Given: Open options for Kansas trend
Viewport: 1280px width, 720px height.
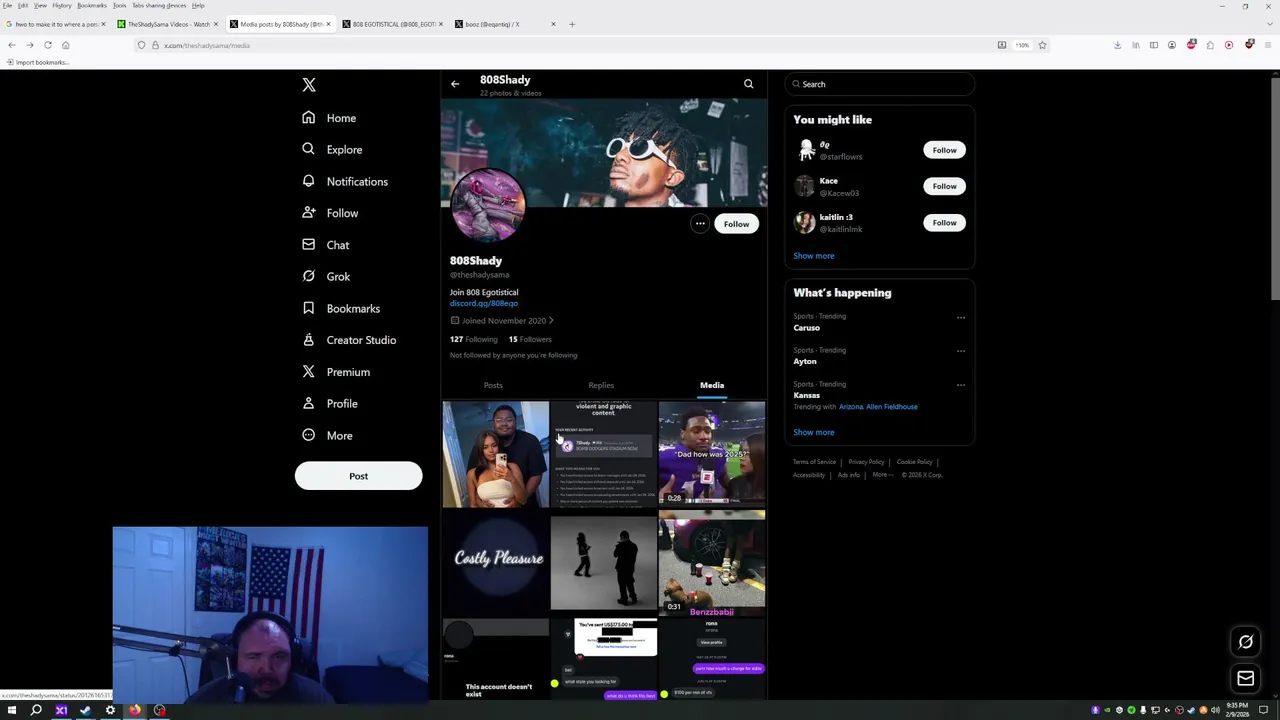Looking at the screenshot, I should coord(961,386).
